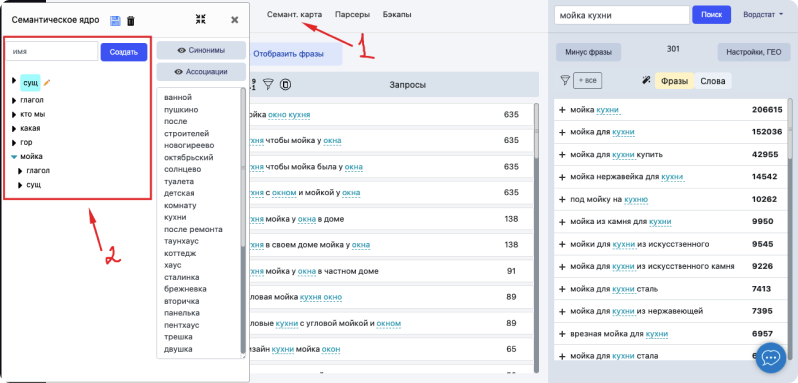
Task: Edit the сущ group via pencil icon
Action: (47, 82)
